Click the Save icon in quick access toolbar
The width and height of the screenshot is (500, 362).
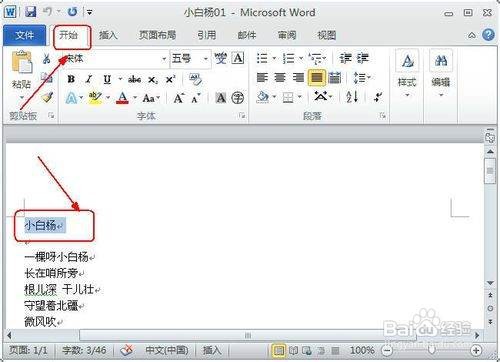(x=31, y=12)
